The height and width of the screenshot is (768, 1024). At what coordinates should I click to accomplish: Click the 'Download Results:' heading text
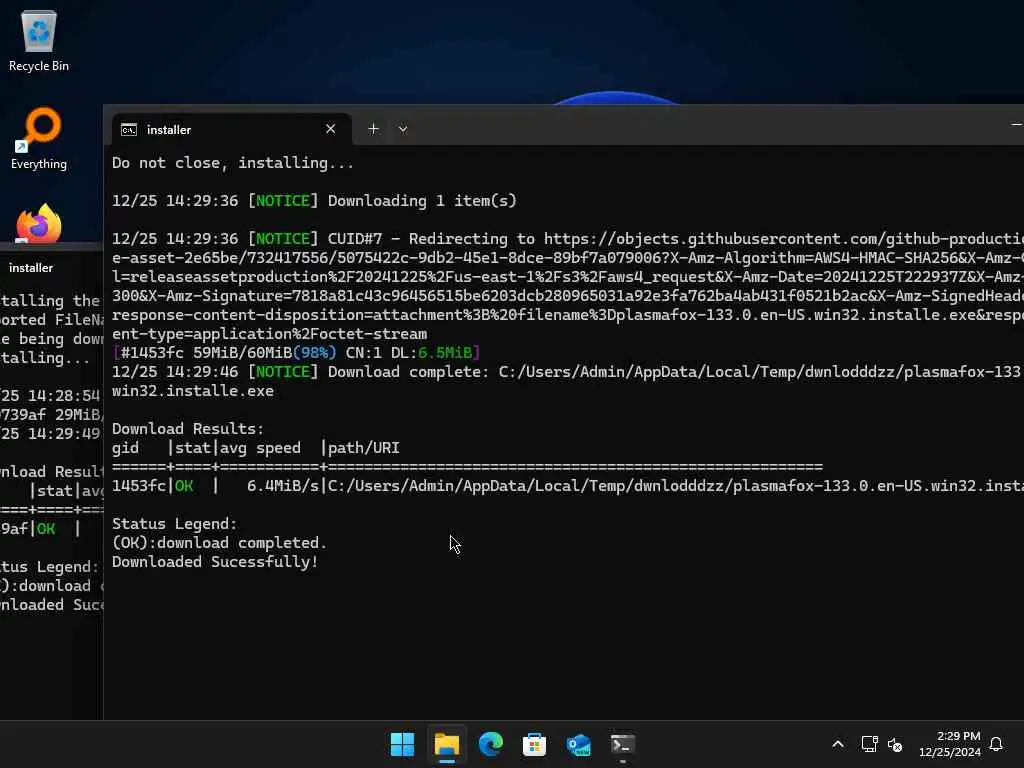coord(187,428)
